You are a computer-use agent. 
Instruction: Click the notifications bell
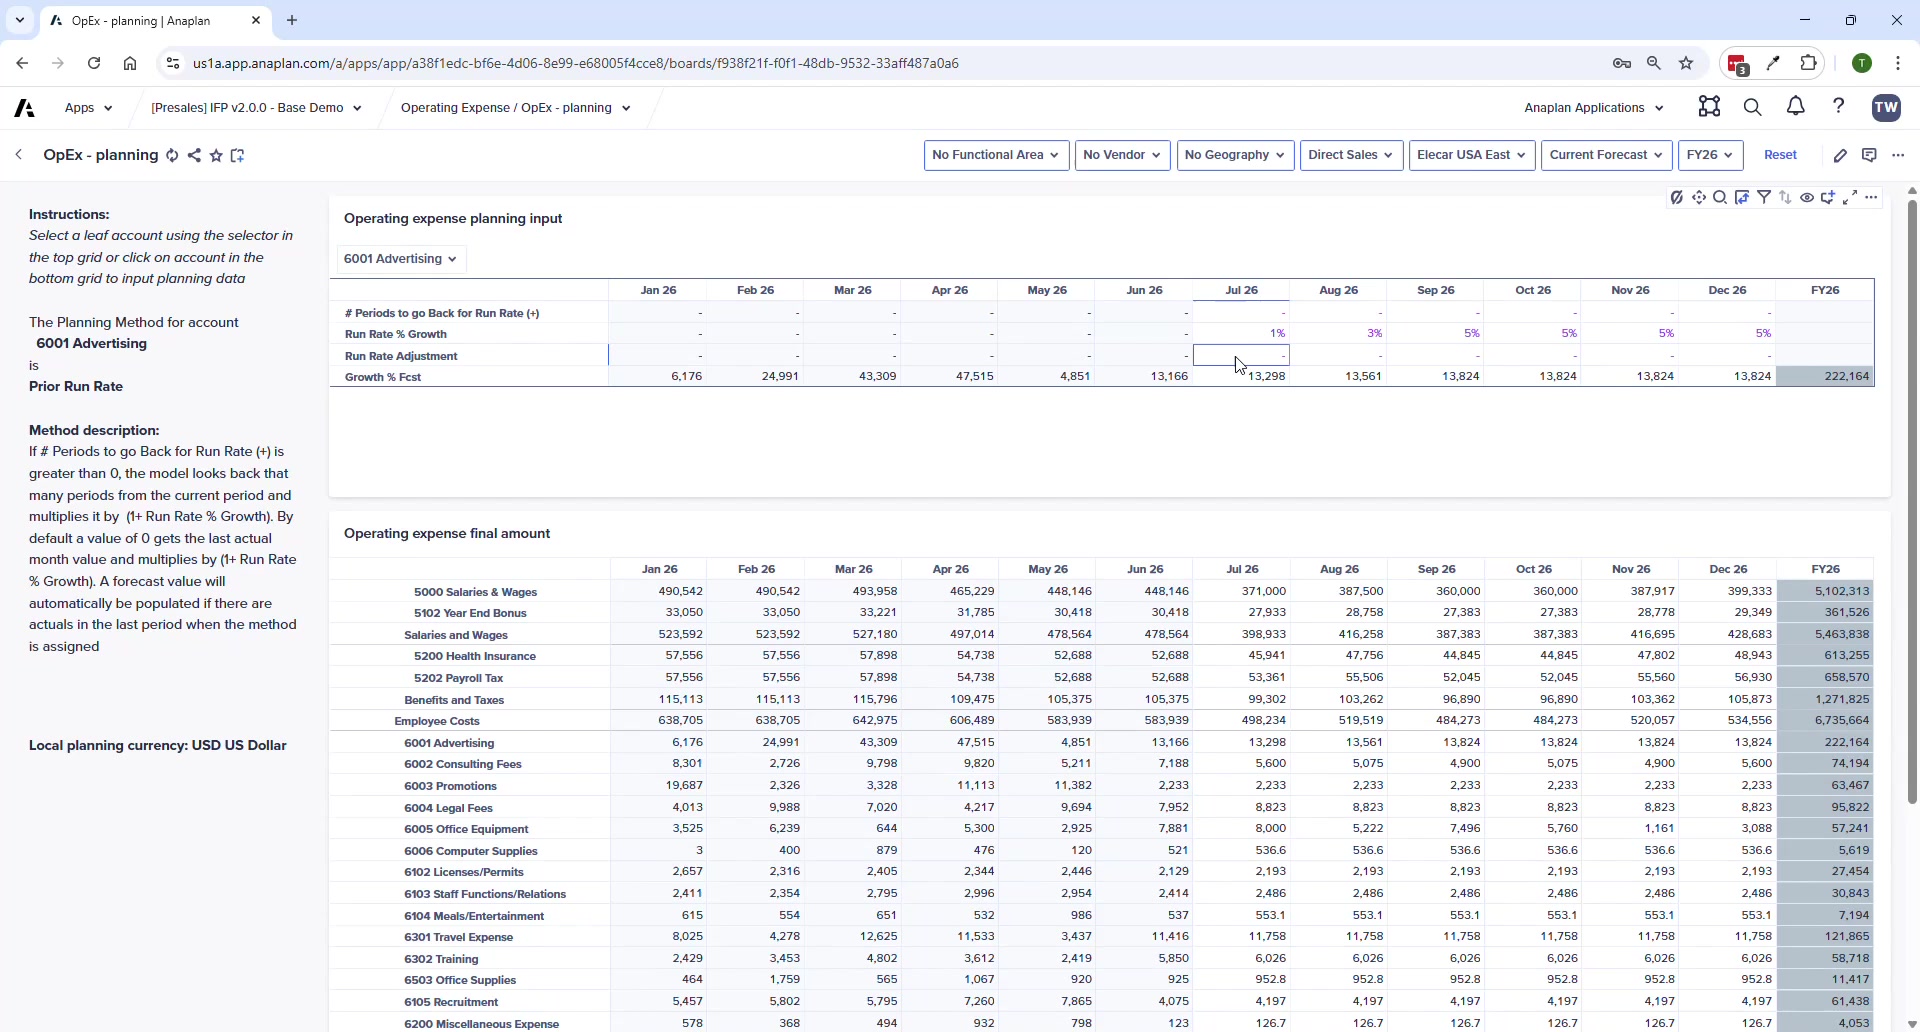point(1795,107)
